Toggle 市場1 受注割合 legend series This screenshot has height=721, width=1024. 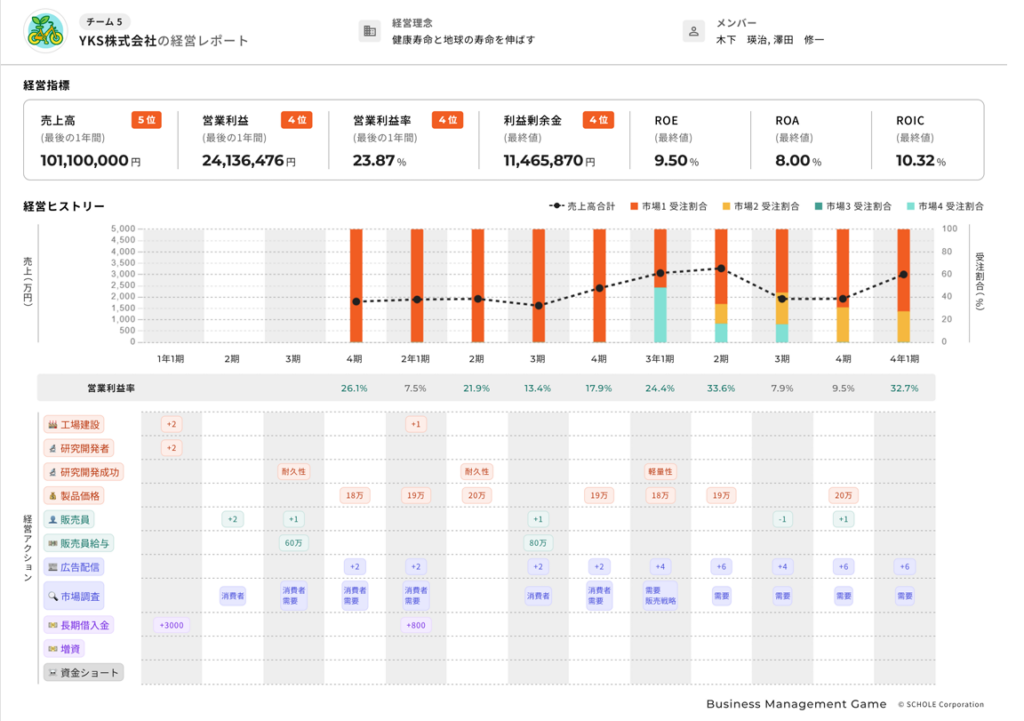click(669, 206)
